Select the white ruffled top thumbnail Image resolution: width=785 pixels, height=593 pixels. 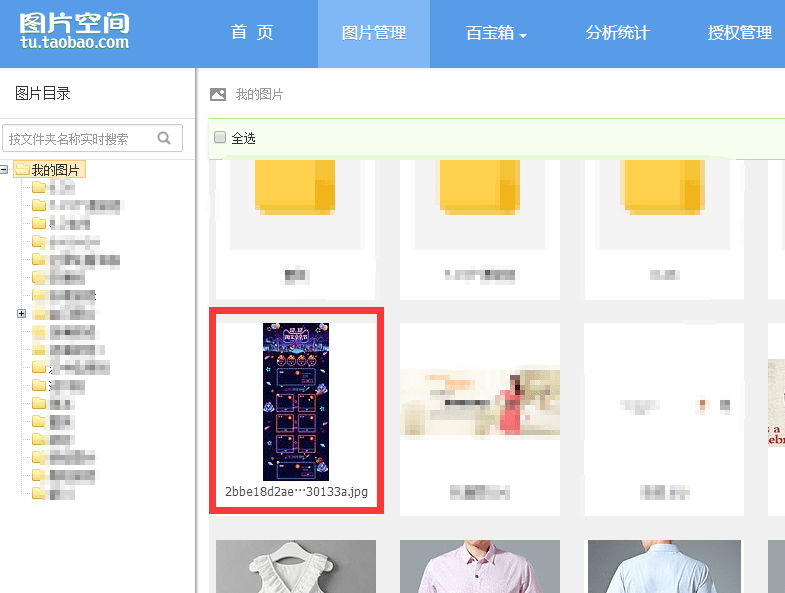296,566
